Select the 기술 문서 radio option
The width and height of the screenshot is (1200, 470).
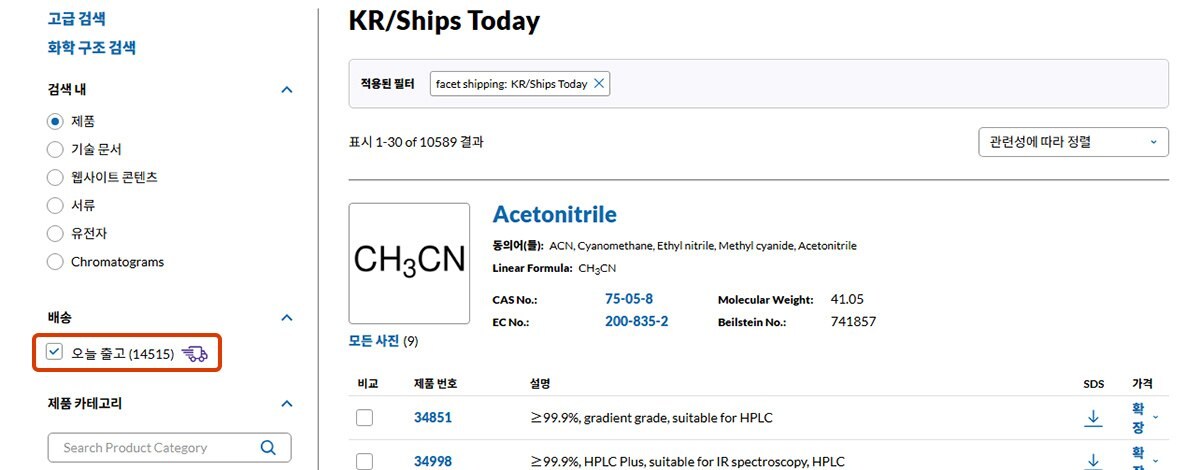[55, 149]
